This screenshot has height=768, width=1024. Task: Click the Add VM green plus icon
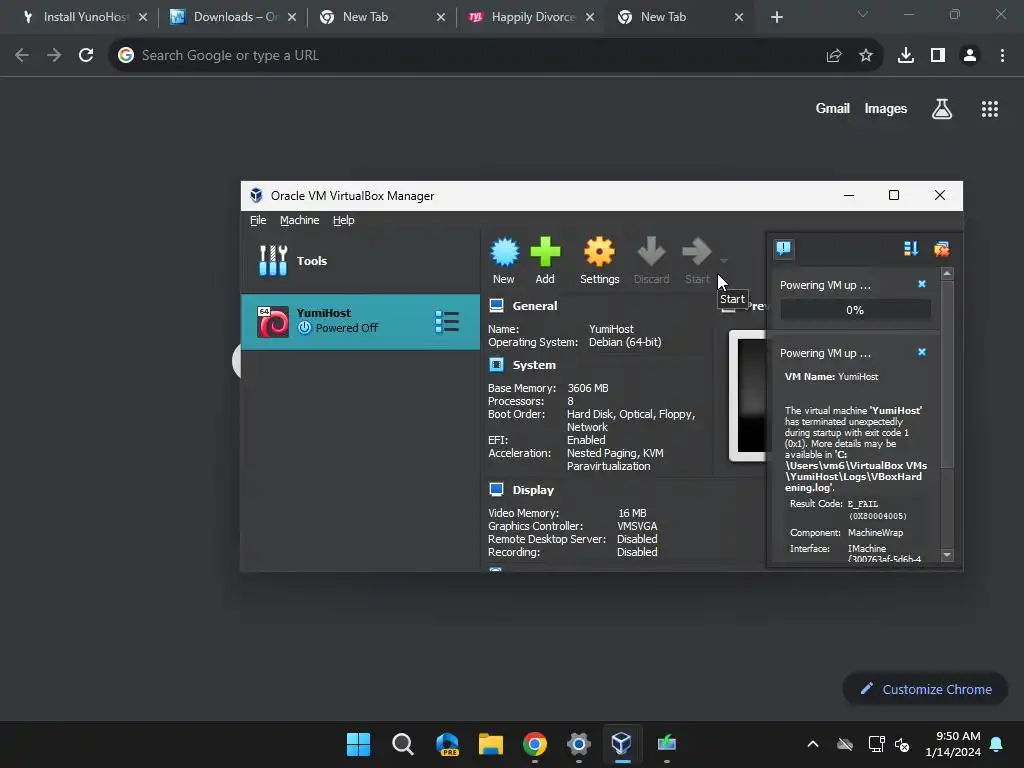pyautogui.click(x=545, y=261)
